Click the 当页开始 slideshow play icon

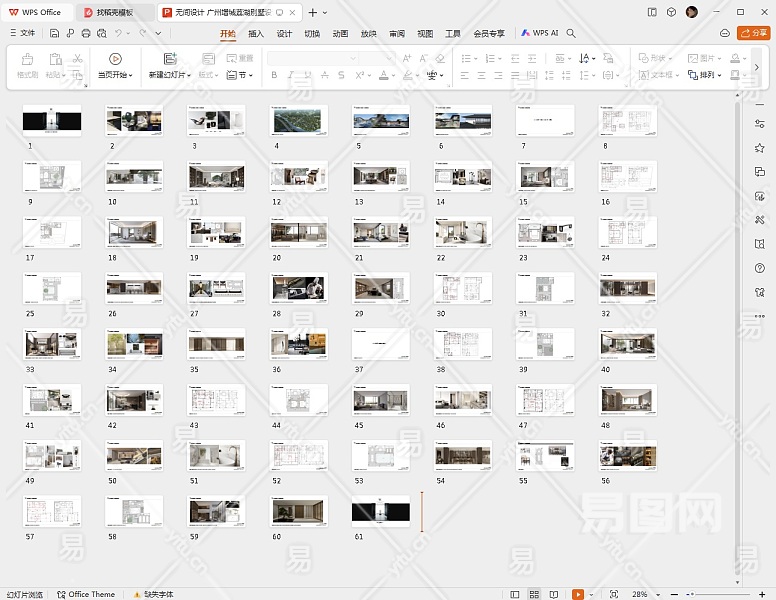[115, 59]
